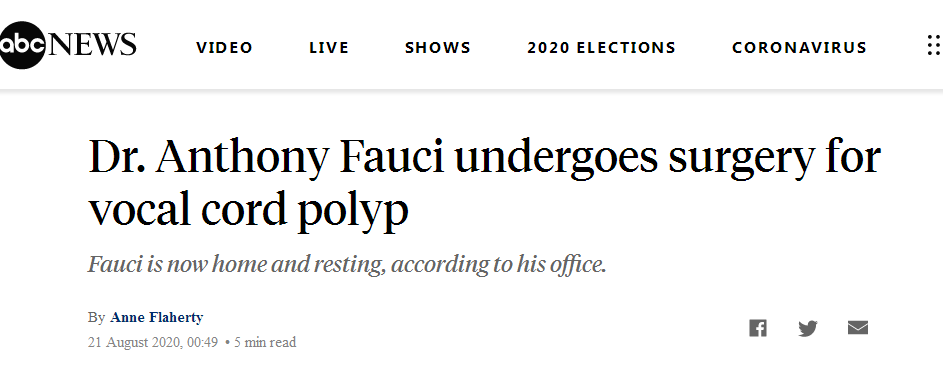The width and height of the screenshot is (943, 372).
Task: Click the abc circle logo
Action: (22, 45)
